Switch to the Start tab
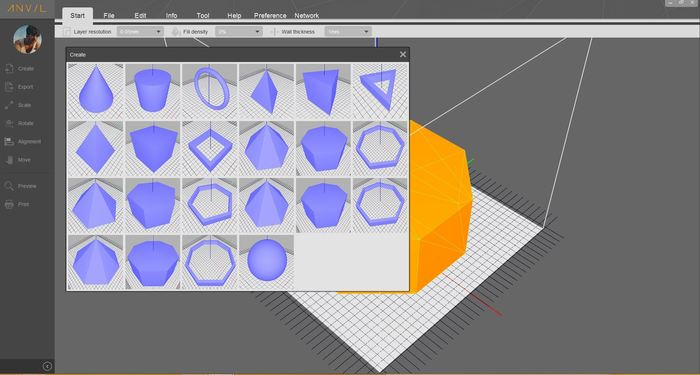The image size is (700, 375). 77,15
